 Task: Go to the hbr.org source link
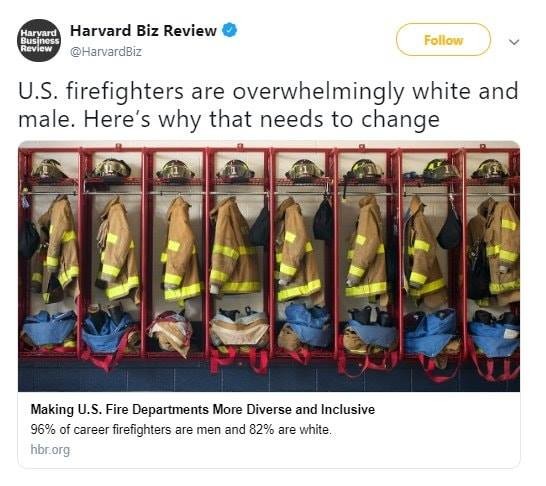[50, 449]
